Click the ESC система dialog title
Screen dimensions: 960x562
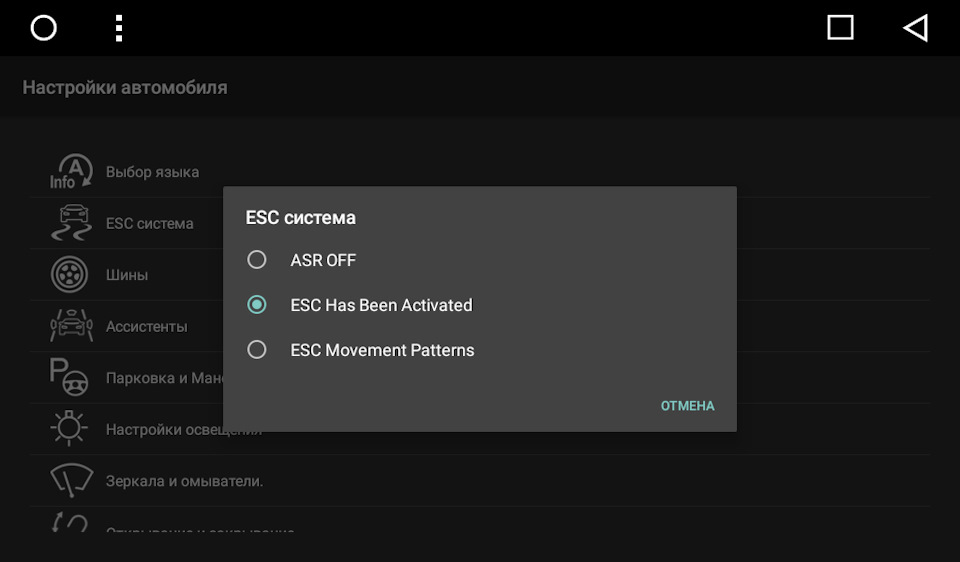point(301,218)
